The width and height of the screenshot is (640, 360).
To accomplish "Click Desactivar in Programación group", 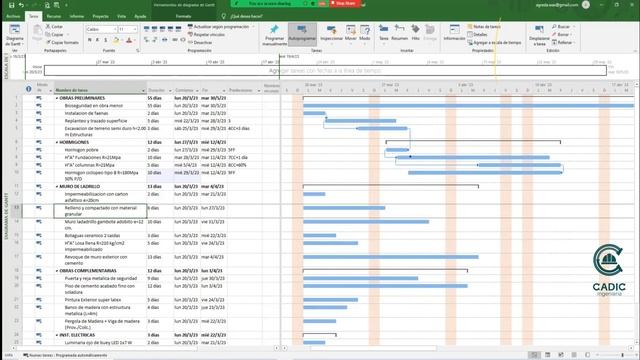I will coord(200,42).
